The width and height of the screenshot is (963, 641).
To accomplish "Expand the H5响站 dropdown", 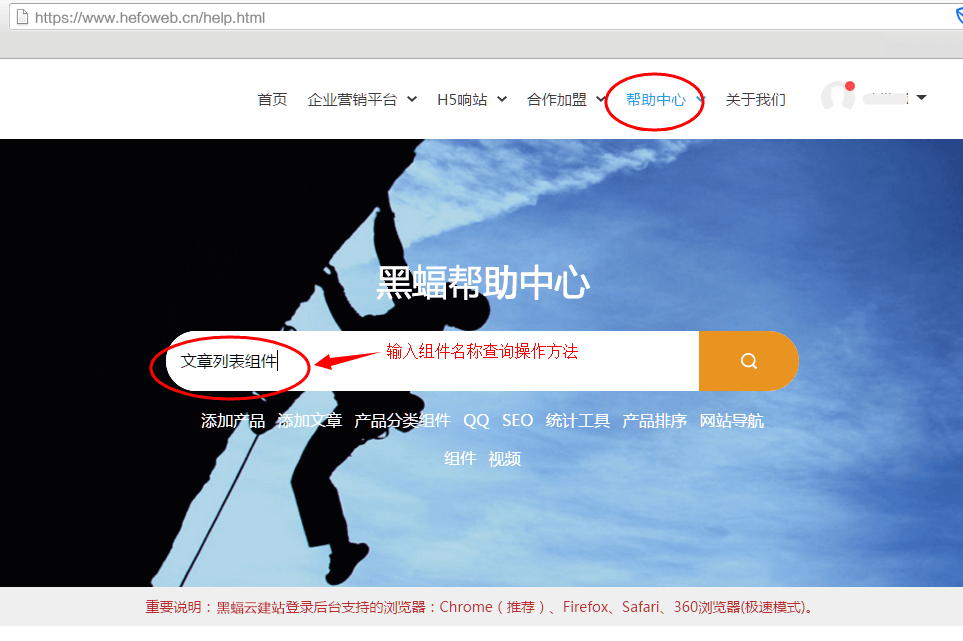I will click(465, 99).
